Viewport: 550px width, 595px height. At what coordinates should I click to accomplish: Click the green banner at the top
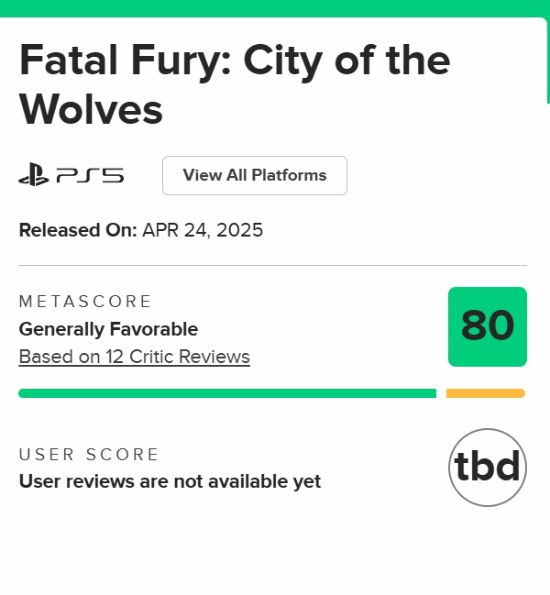[x=275, y=8]
